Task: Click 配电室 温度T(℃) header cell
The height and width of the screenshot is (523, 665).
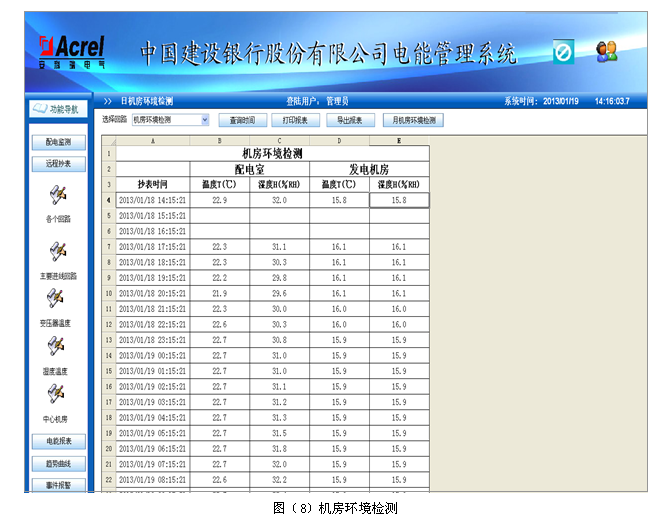Action: pos(220,184)
